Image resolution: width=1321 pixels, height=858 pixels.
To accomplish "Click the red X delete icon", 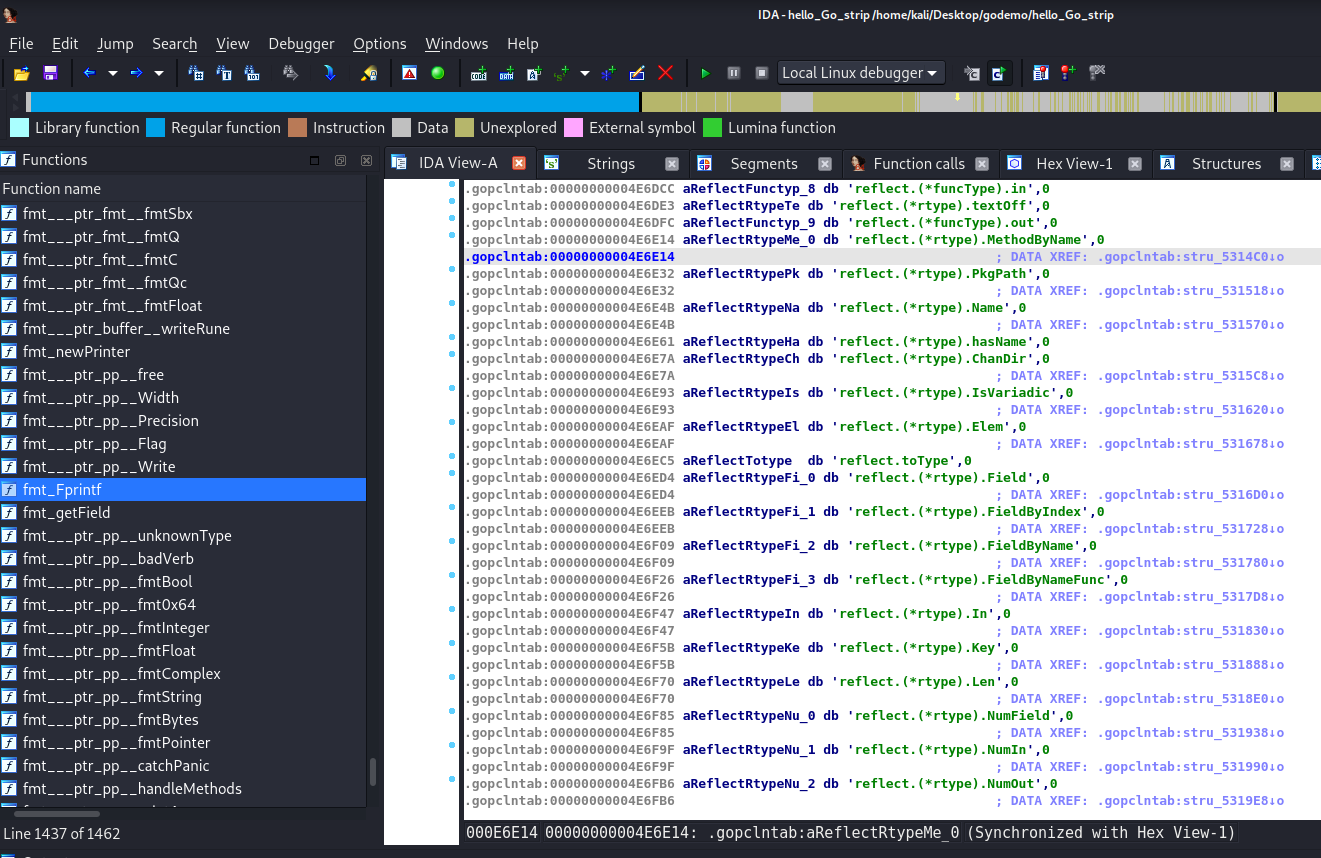I will coord(665,73).
